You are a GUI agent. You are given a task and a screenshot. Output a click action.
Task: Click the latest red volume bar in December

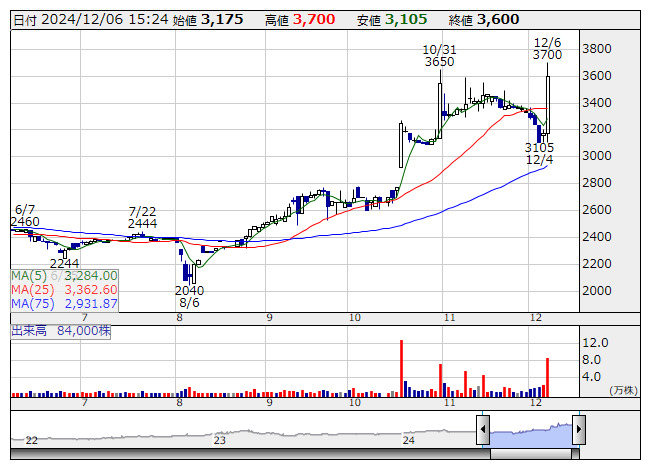(547, 377)
